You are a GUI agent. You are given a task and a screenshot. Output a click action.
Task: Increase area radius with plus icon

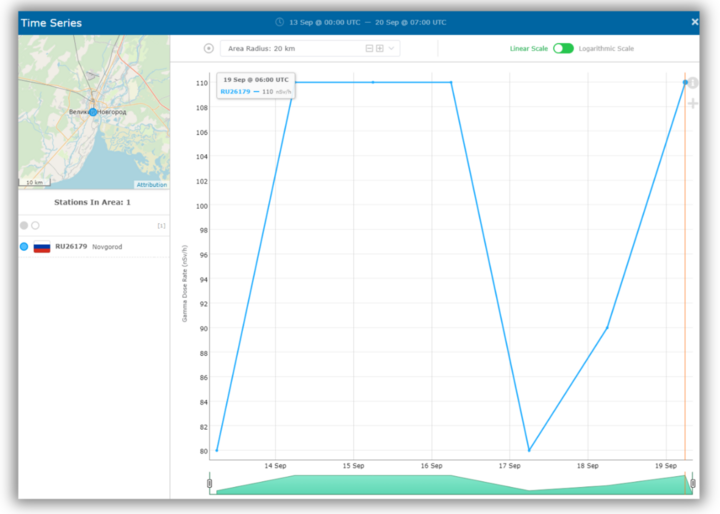(380, 48)
